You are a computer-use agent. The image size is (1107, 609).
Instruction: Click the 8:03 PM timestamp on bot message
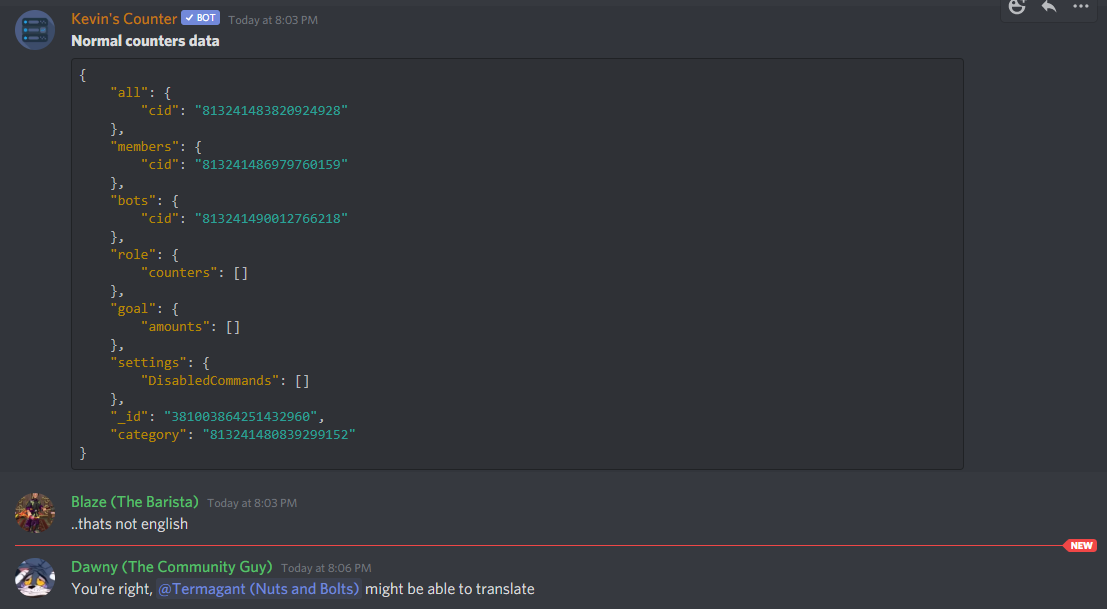coord(273,20)
